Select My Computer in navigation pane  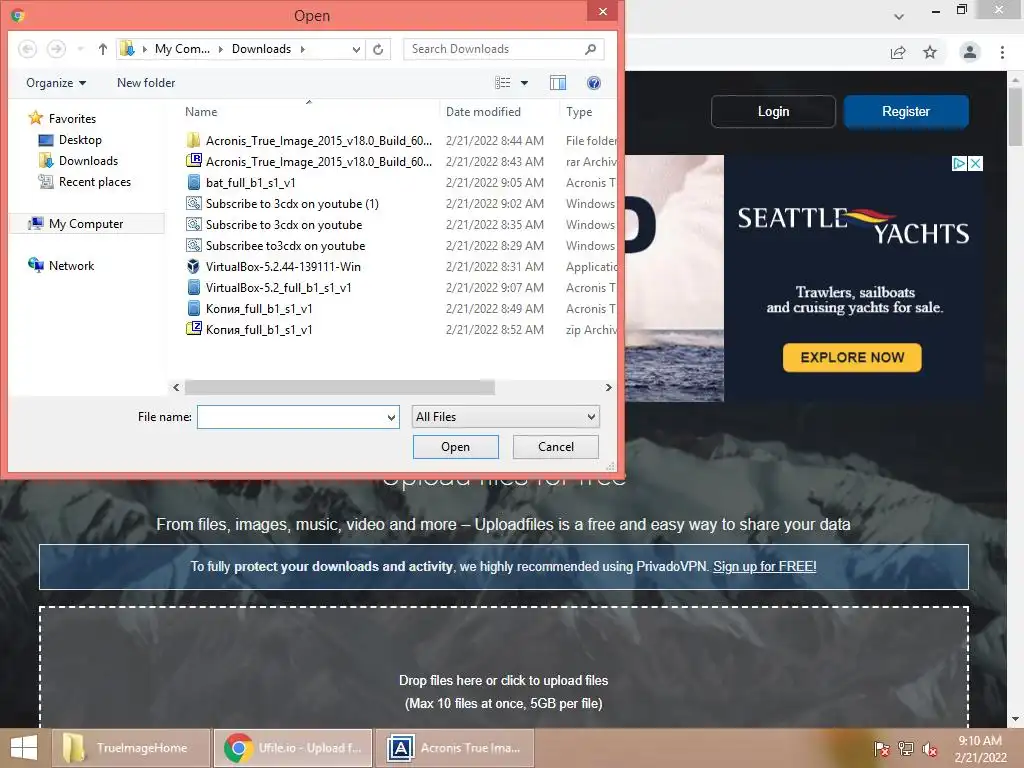pos(88,223)
